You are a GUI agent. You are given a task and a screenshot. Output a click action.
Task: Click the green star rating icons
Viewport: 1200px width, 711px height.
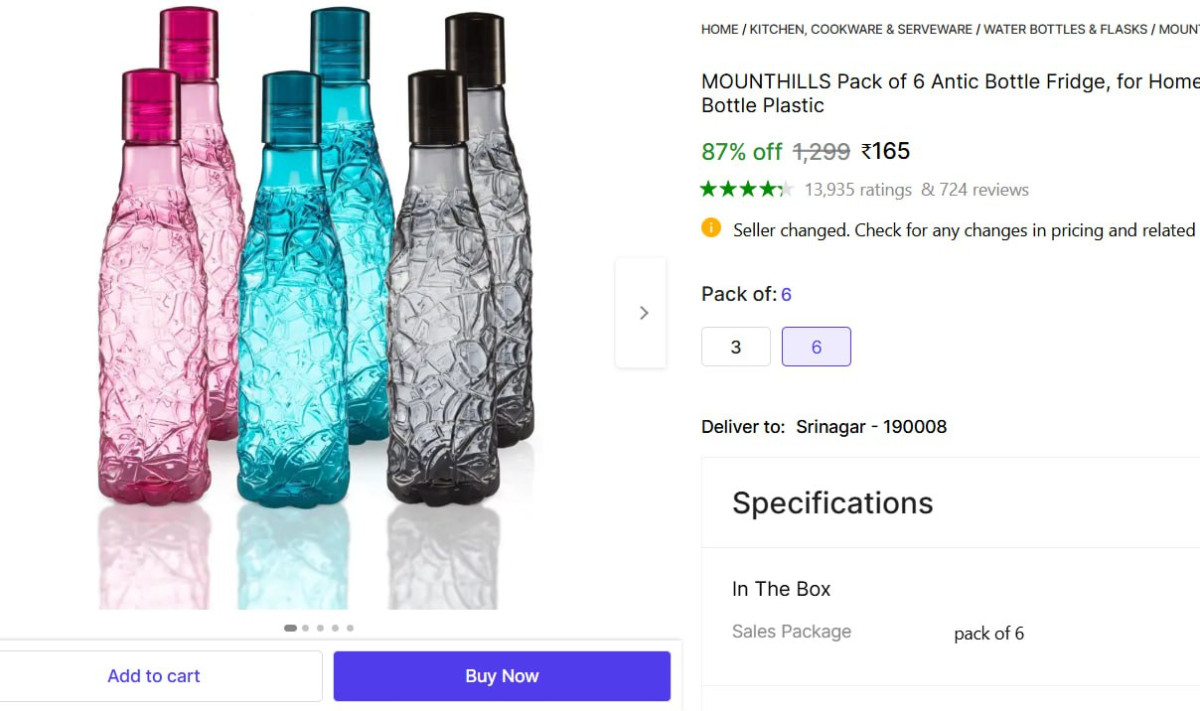[x=747, y=189]
